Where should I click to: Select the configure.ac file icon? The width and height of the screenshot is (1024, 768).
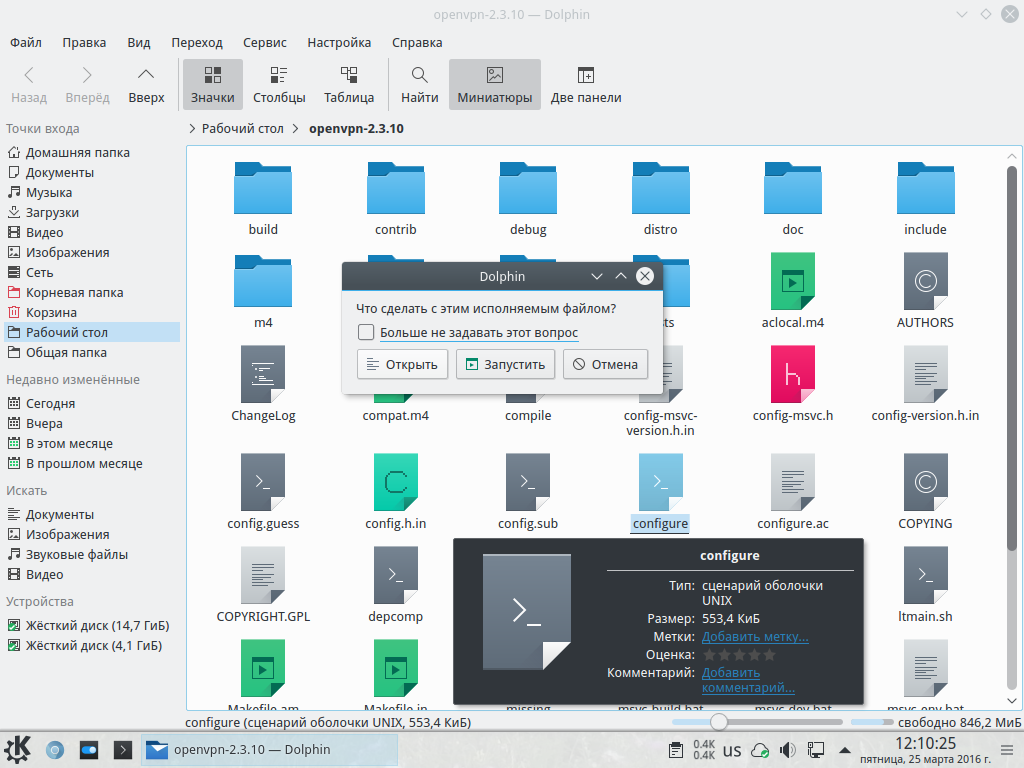click(793, 482)
